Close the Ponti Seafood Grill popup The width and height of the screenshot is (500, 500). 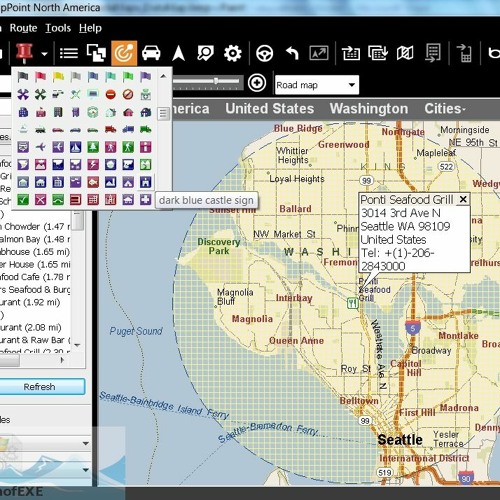(463, 199)
